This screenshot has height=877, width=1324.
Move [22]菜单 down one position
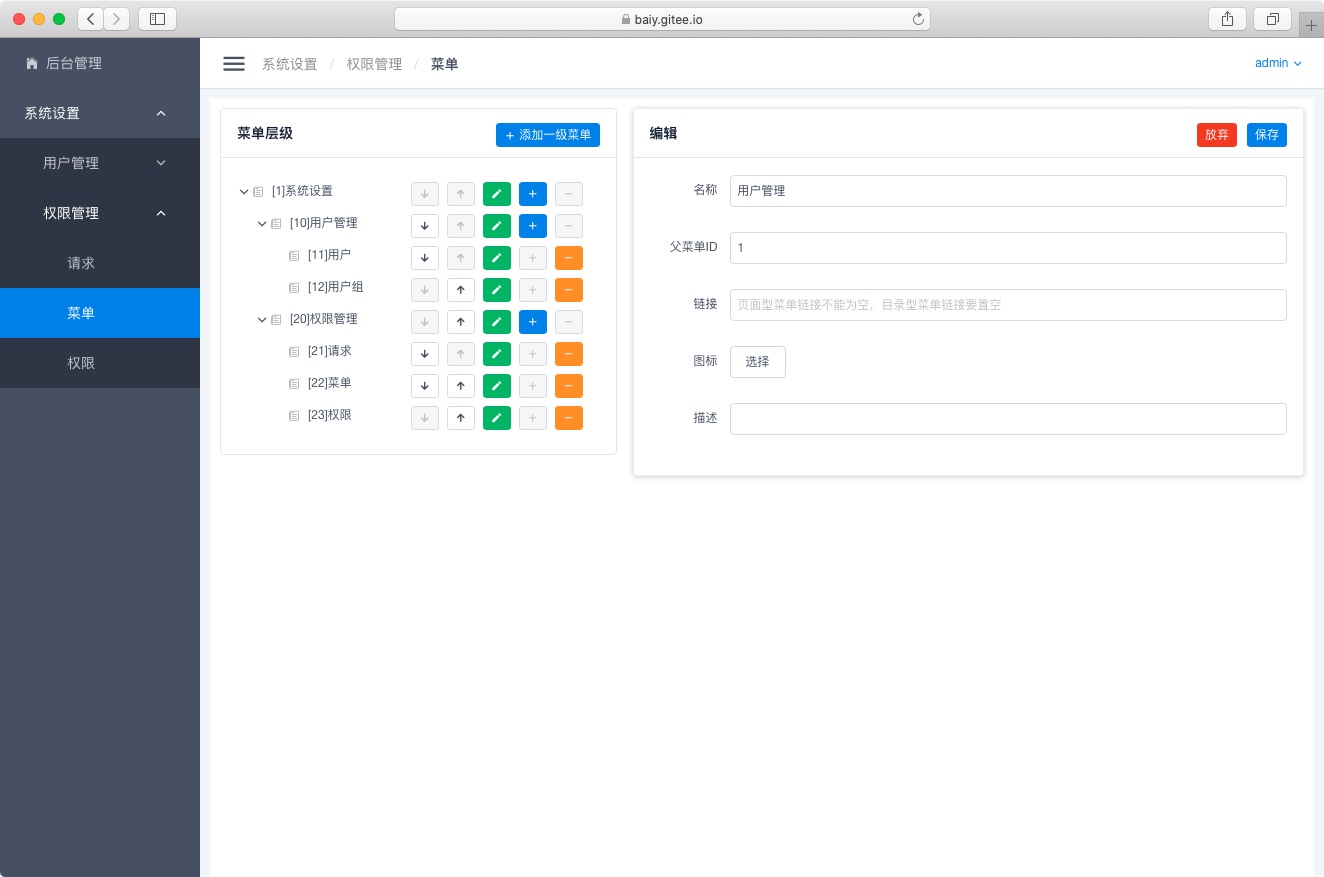click(x=425, y=386)
